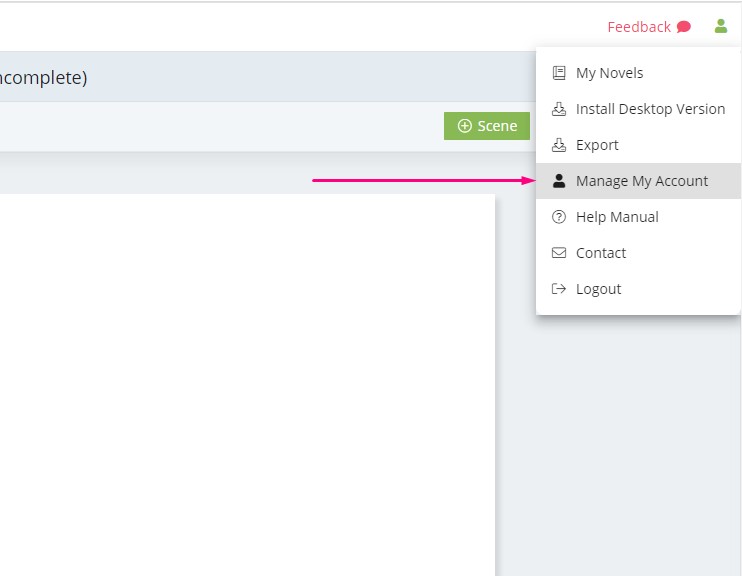This screenshot has width=742, height=576.
Task: Select Contact in the dropdown menu
Action: point(638,253)
